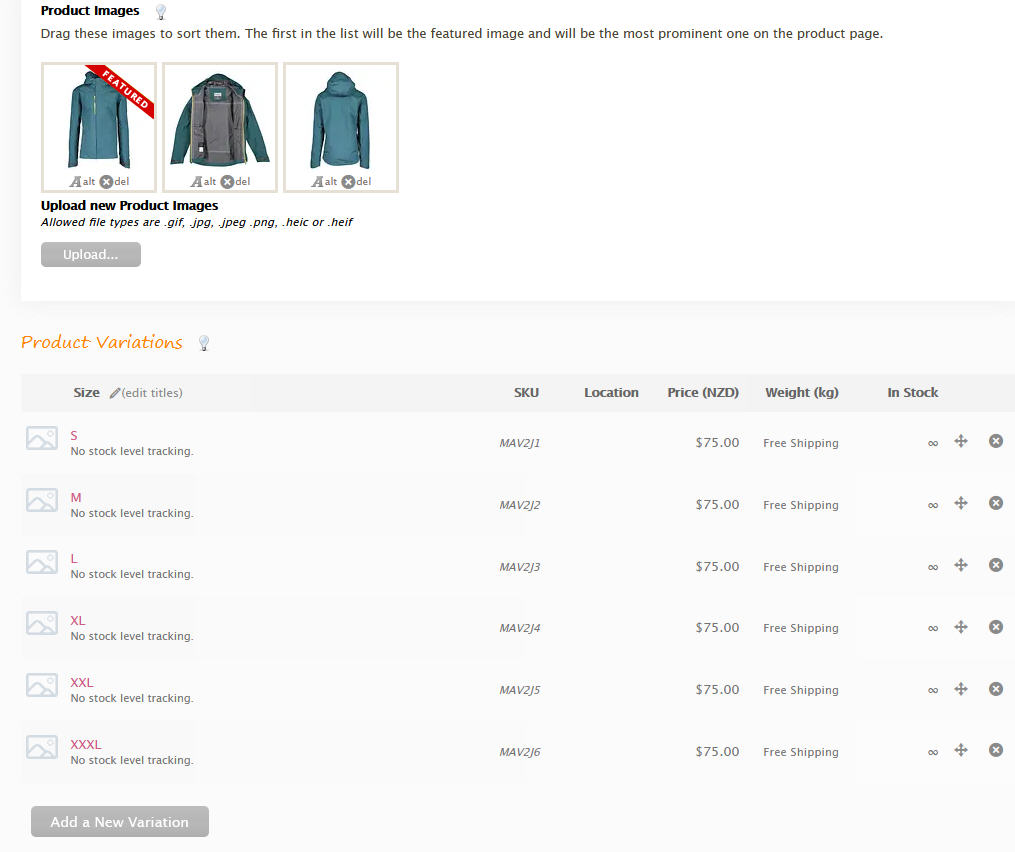Click Free Shipping in the XXXL row

click(801, 752)
